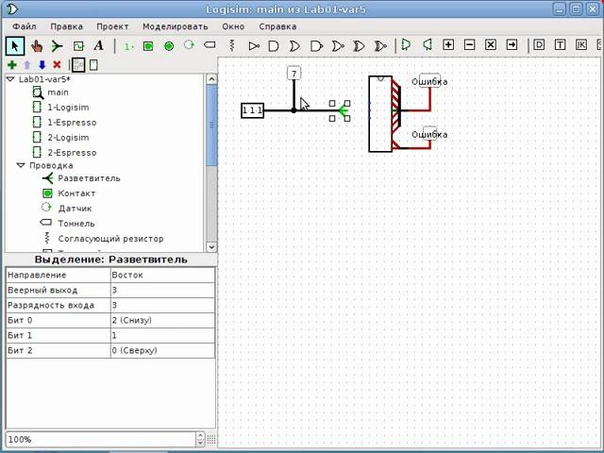Select the JK flip-flop tool
604x453 pixels.
click(581, 45)
